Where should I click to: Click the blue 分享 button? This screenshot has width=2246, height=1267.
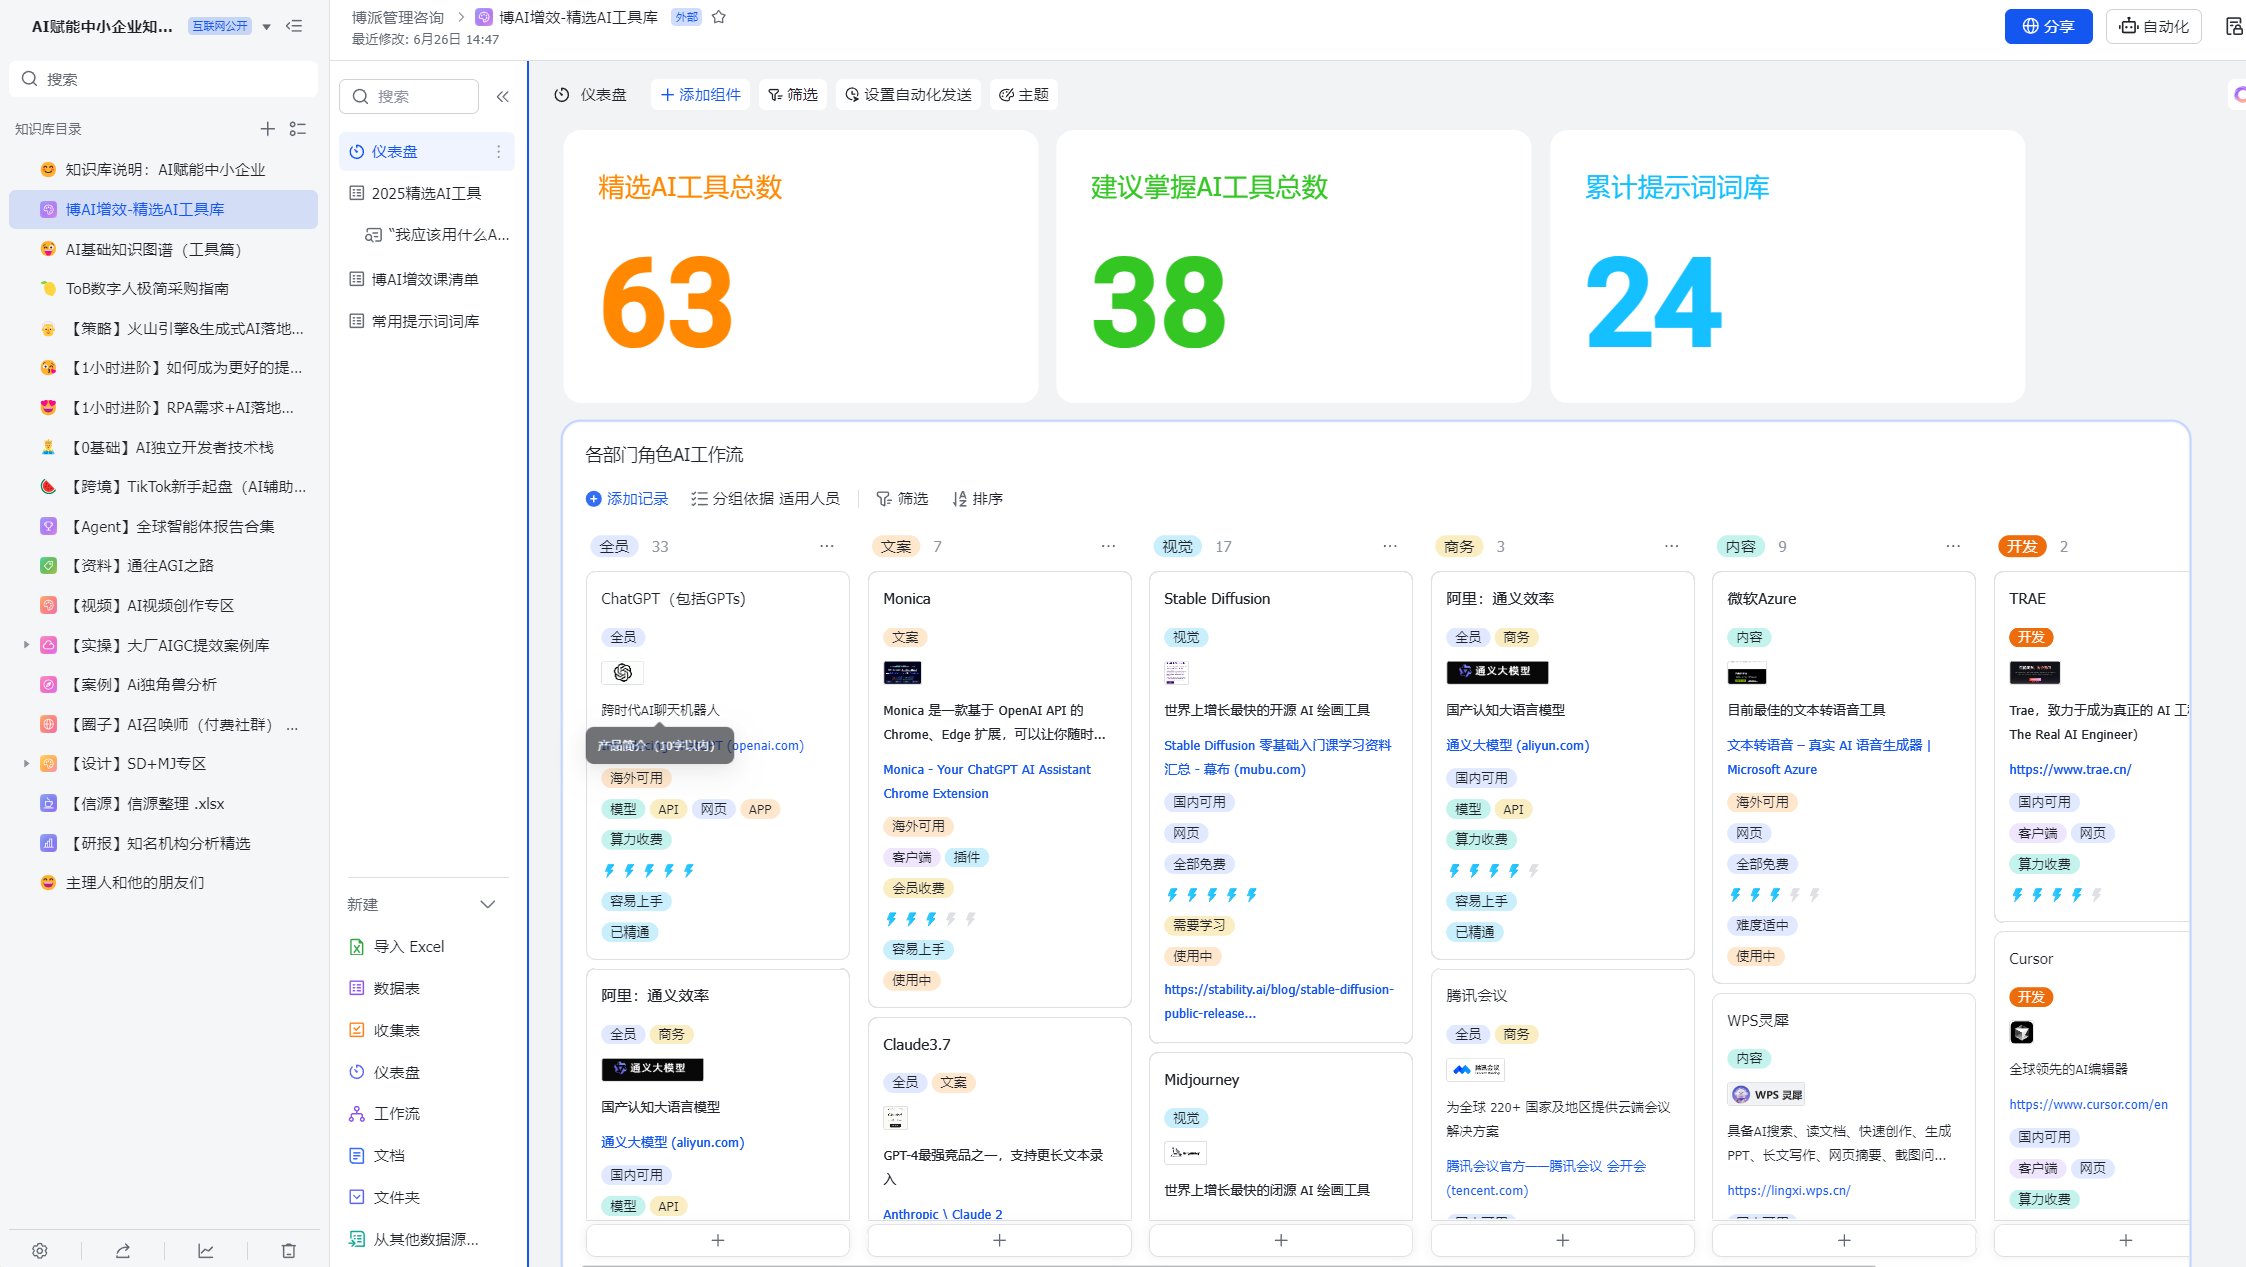(x=2048, y=27)
